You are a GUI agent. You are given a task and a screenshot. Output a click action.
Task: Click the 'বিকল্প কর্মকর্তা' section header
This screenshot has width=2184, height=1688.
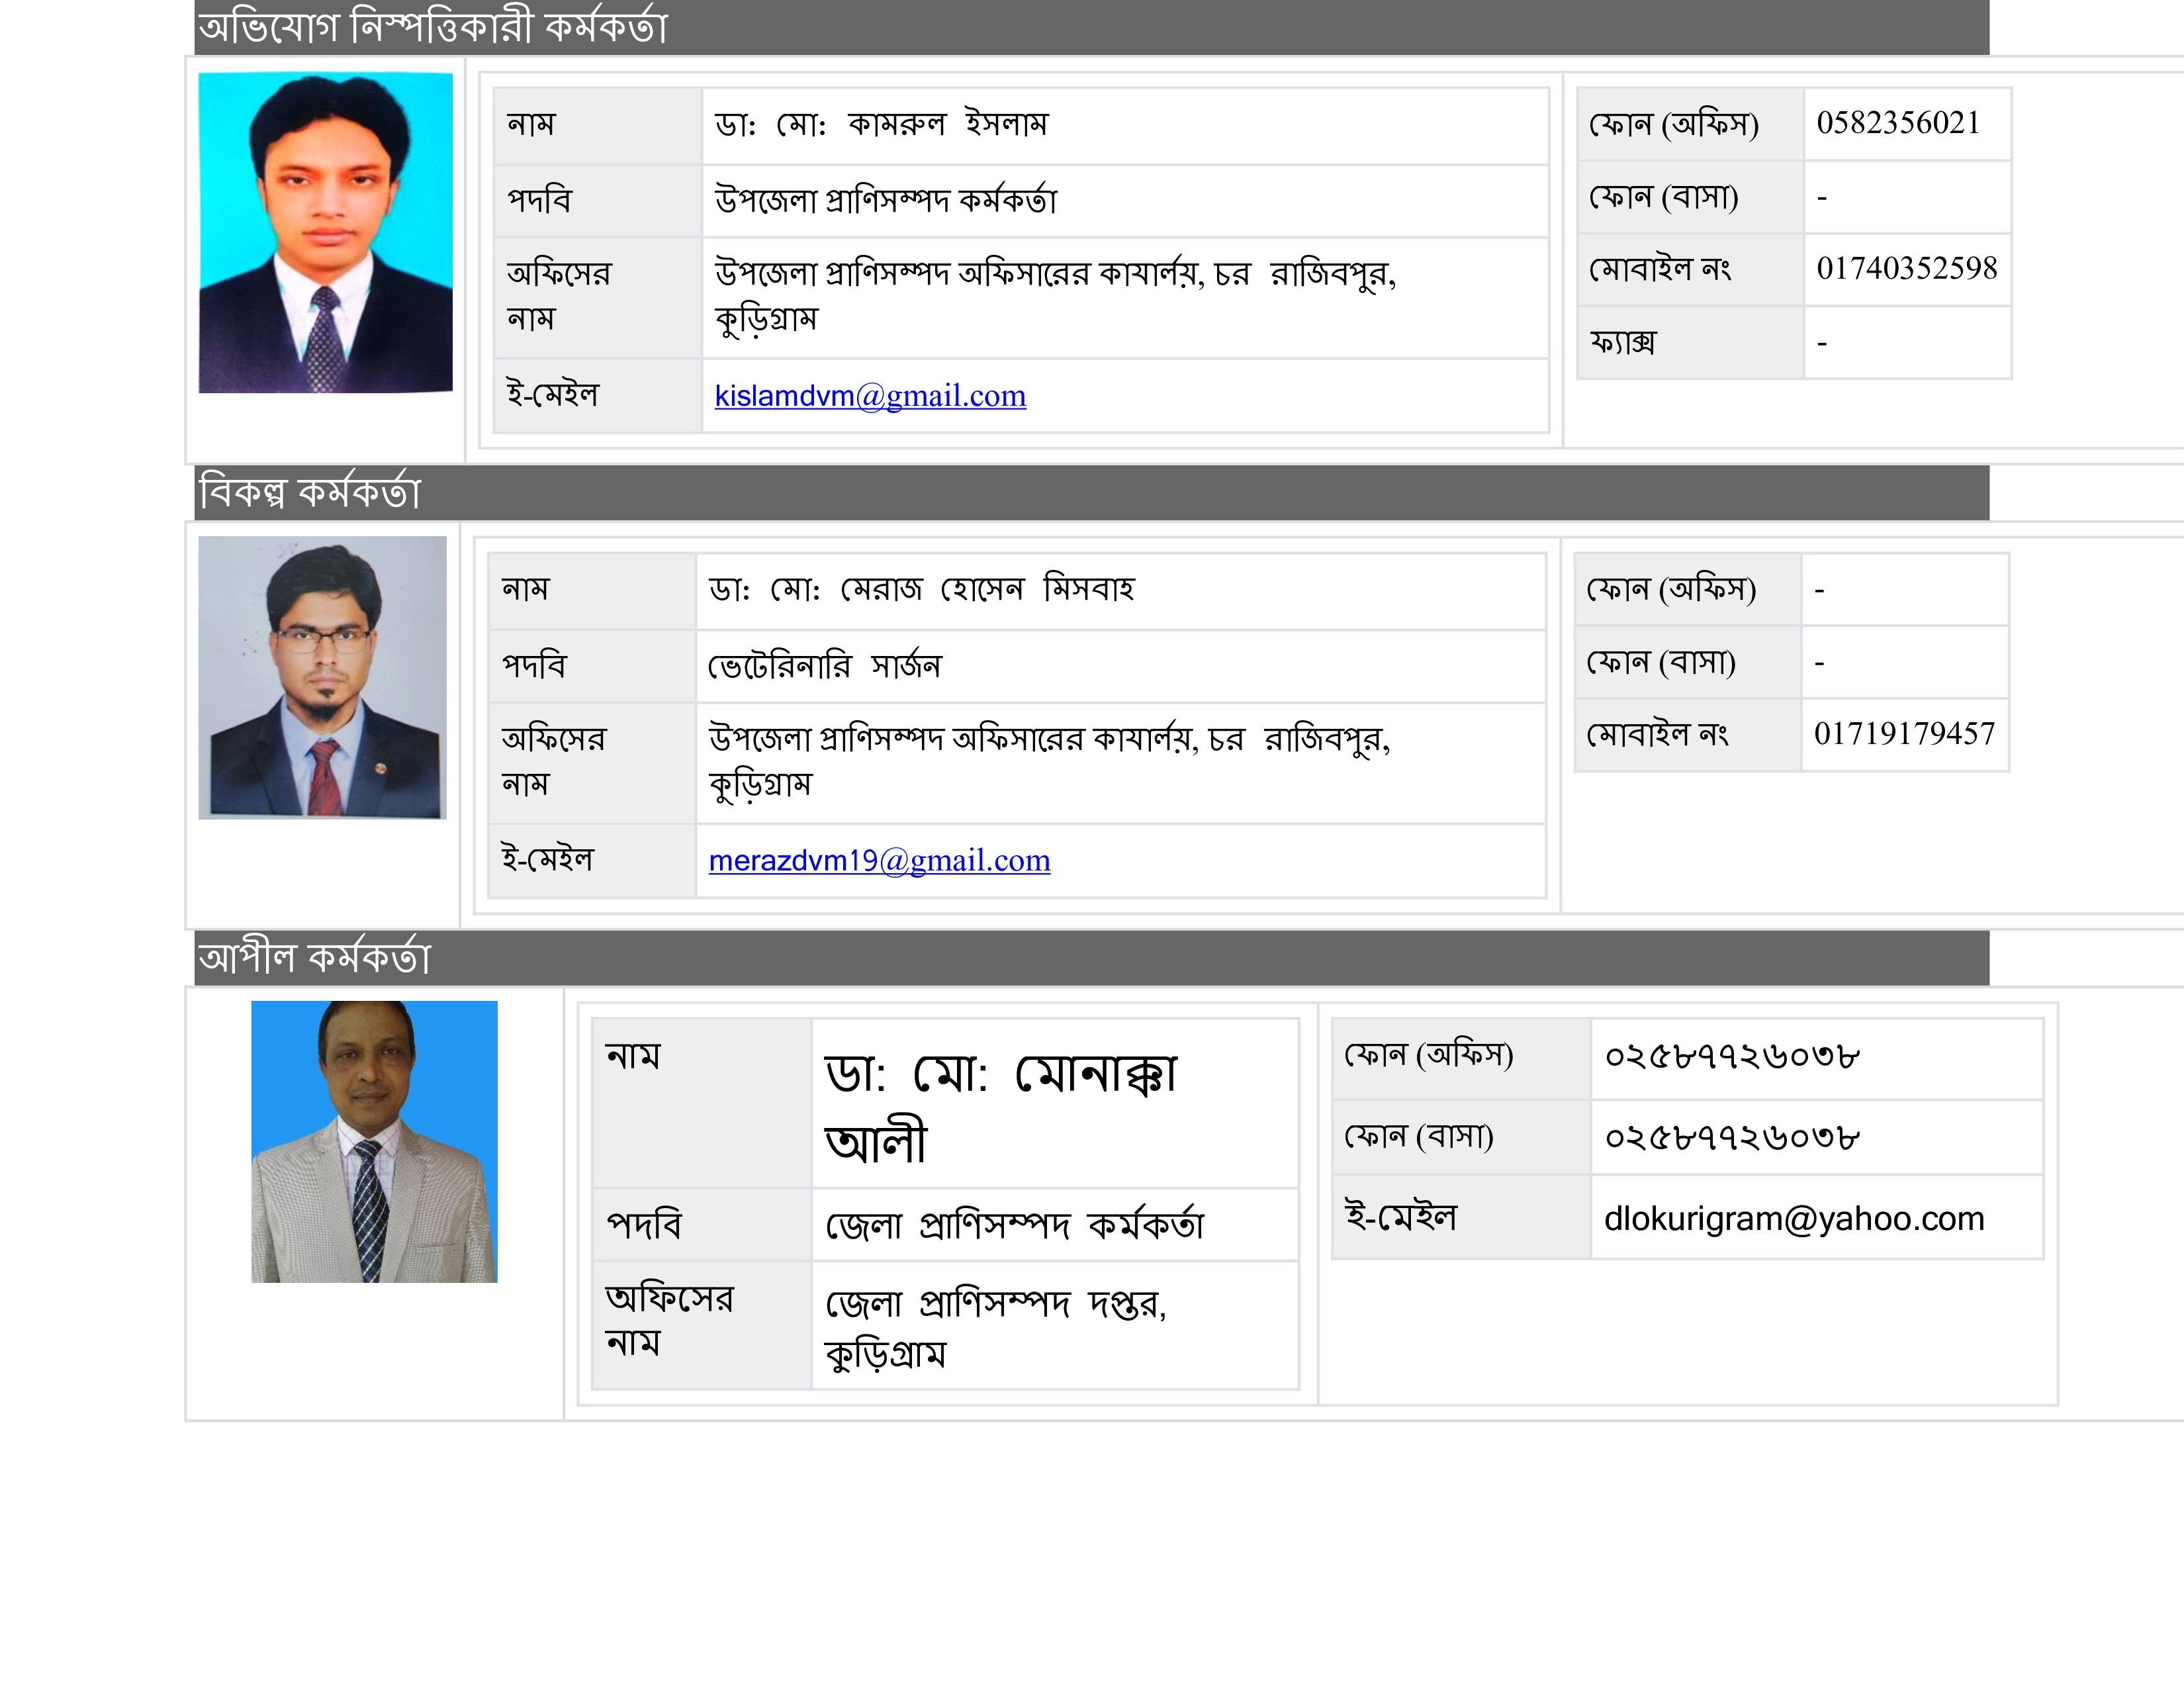click(x=310, y=492)
